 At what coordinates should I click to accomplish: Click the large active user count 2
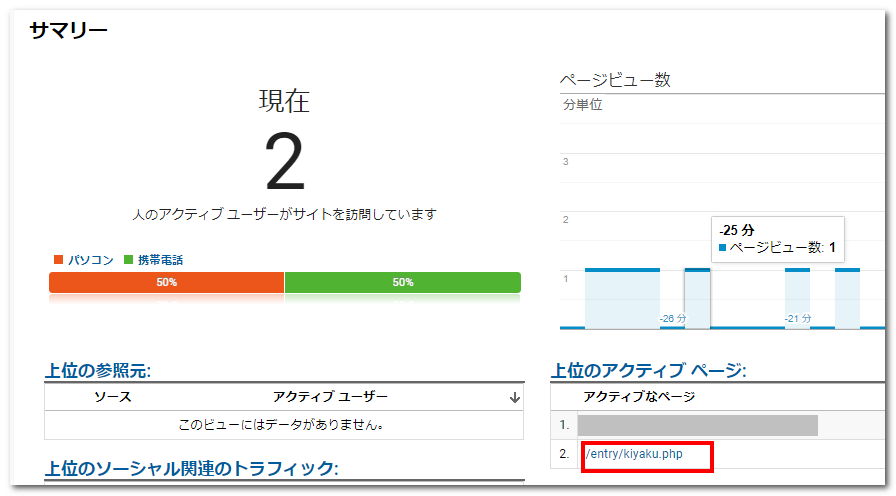(284, 162)
